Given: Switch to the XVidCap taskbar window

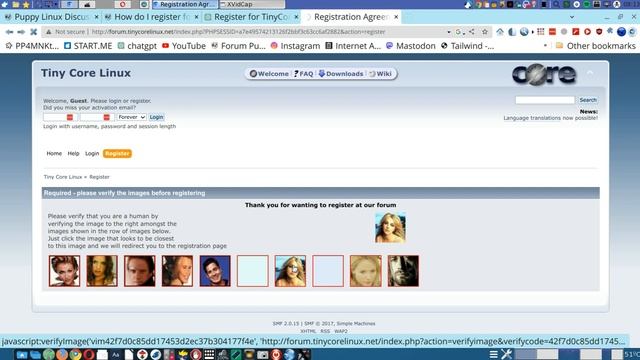Looking at the screenshot, I should 252,4.
